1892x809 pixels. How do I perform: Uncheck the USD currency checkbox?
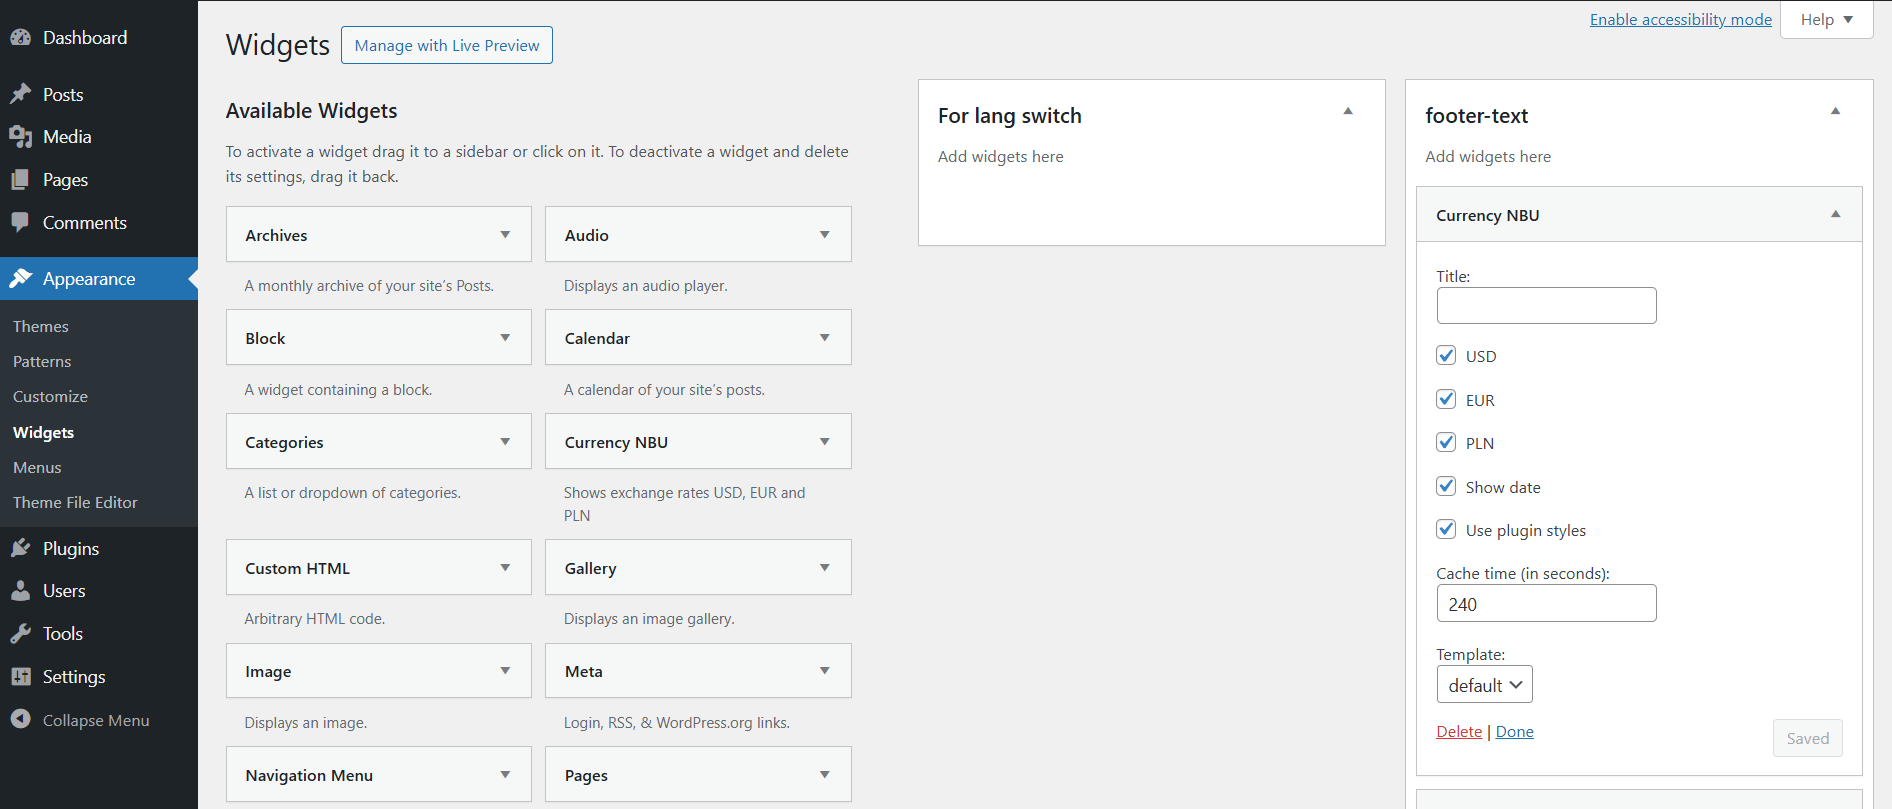[x=1446, y=356]
